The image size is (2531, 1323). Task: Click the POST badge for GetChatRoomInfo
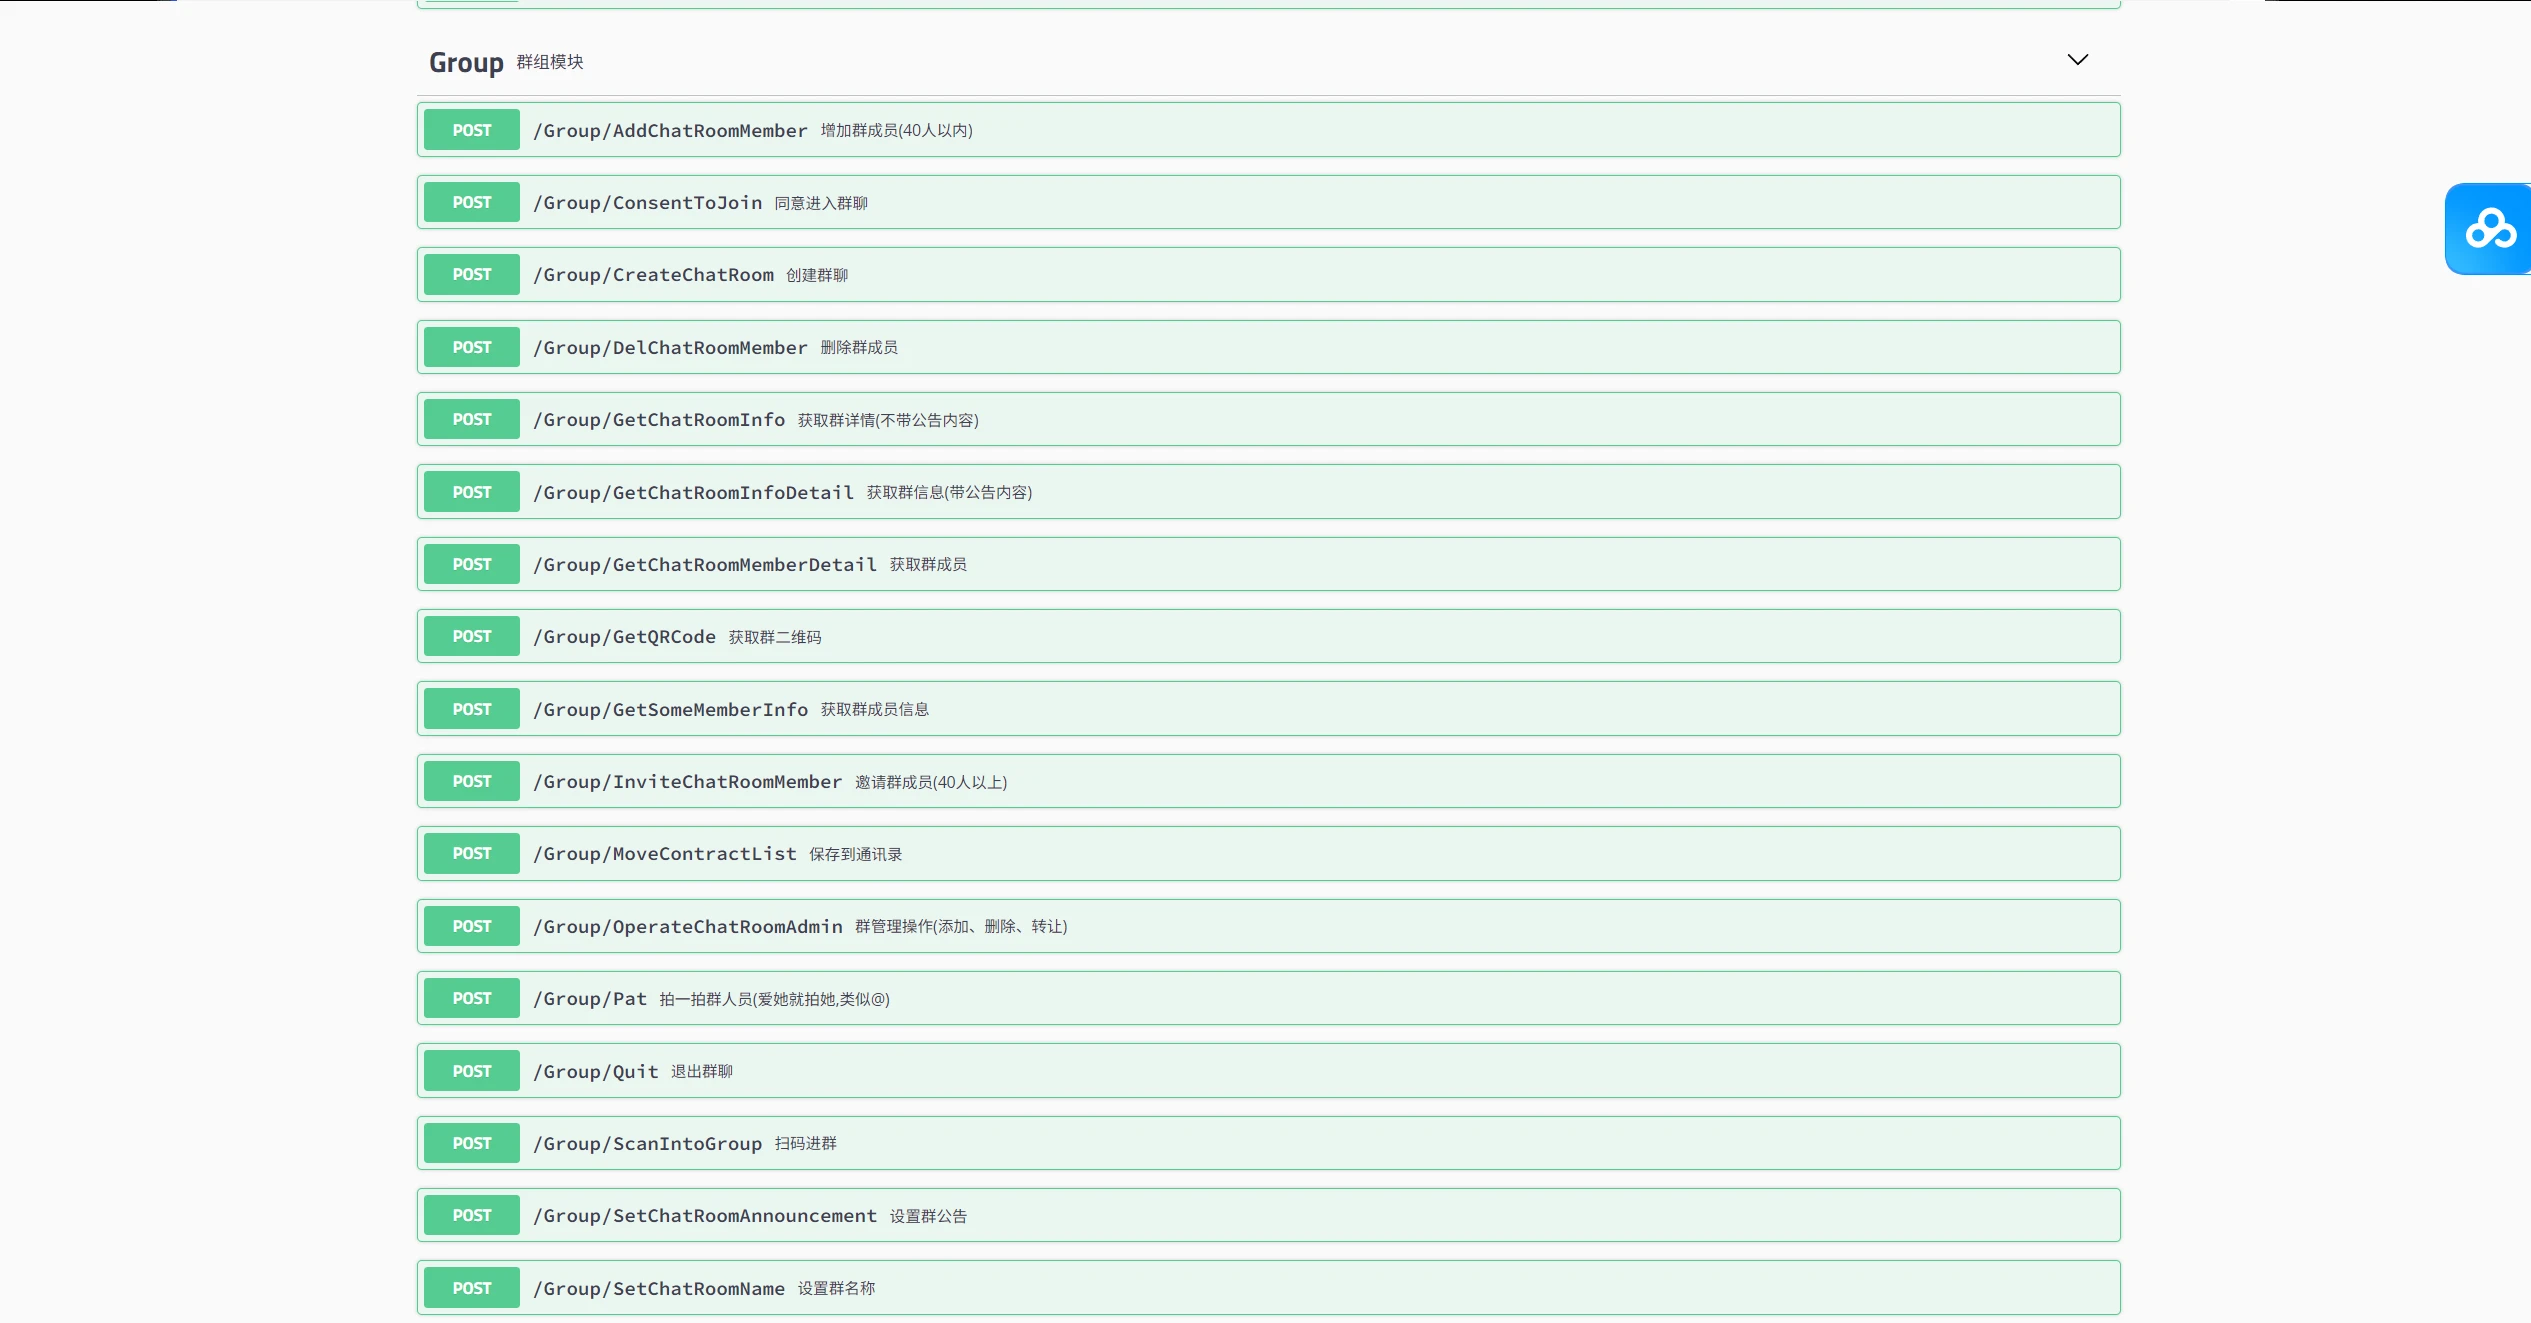point(471,420)
